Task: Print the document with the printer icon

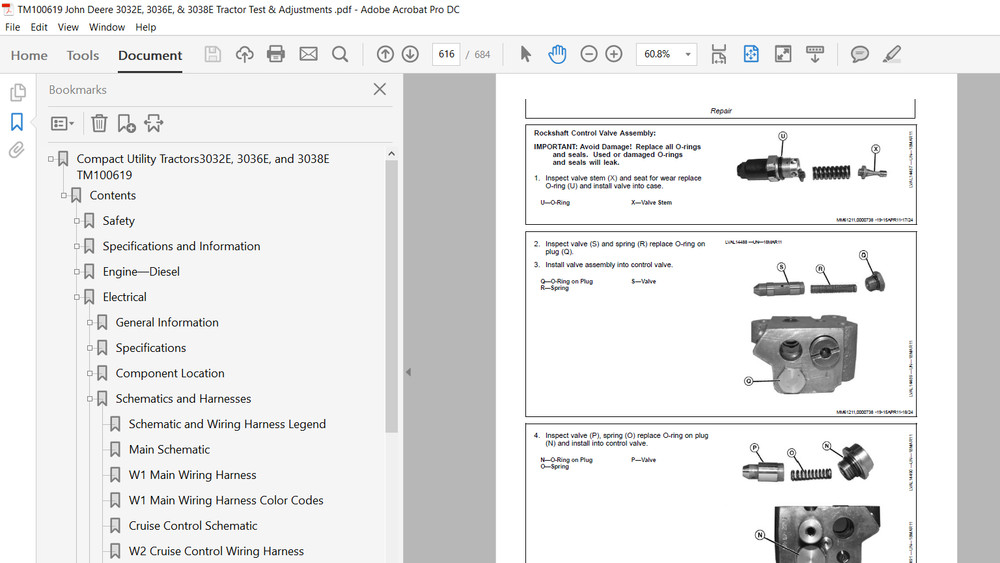Action: click(x=276, y=54)
